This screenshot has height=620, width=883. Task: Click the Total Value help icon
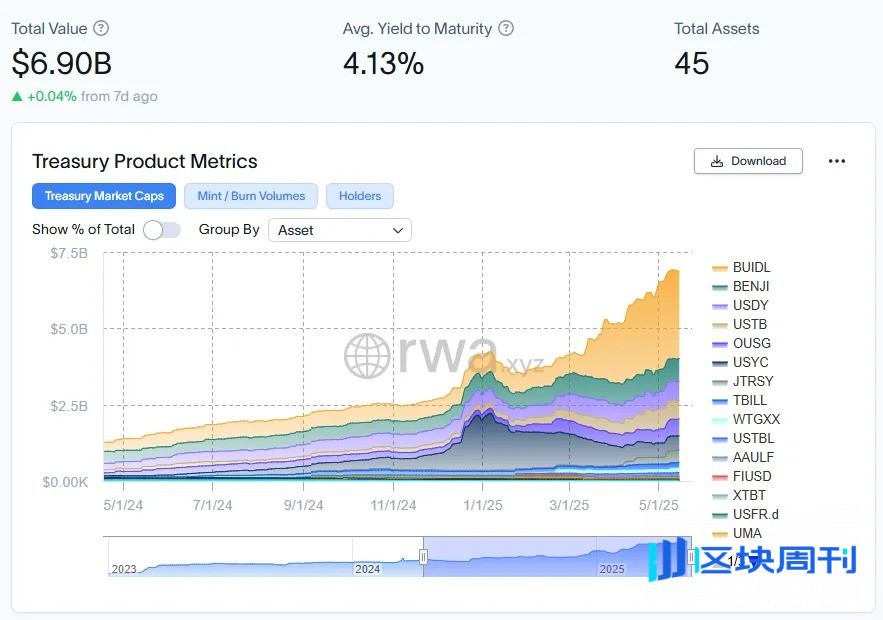click(x=101, y=28)
